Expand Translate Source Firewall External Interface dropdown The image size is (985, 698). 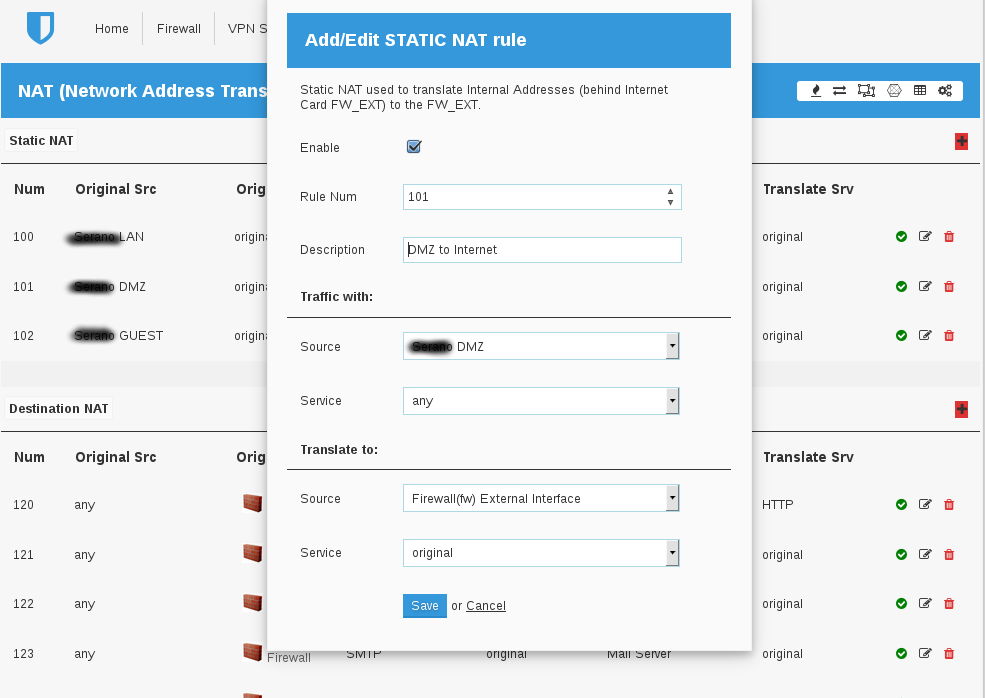(541, 499)
